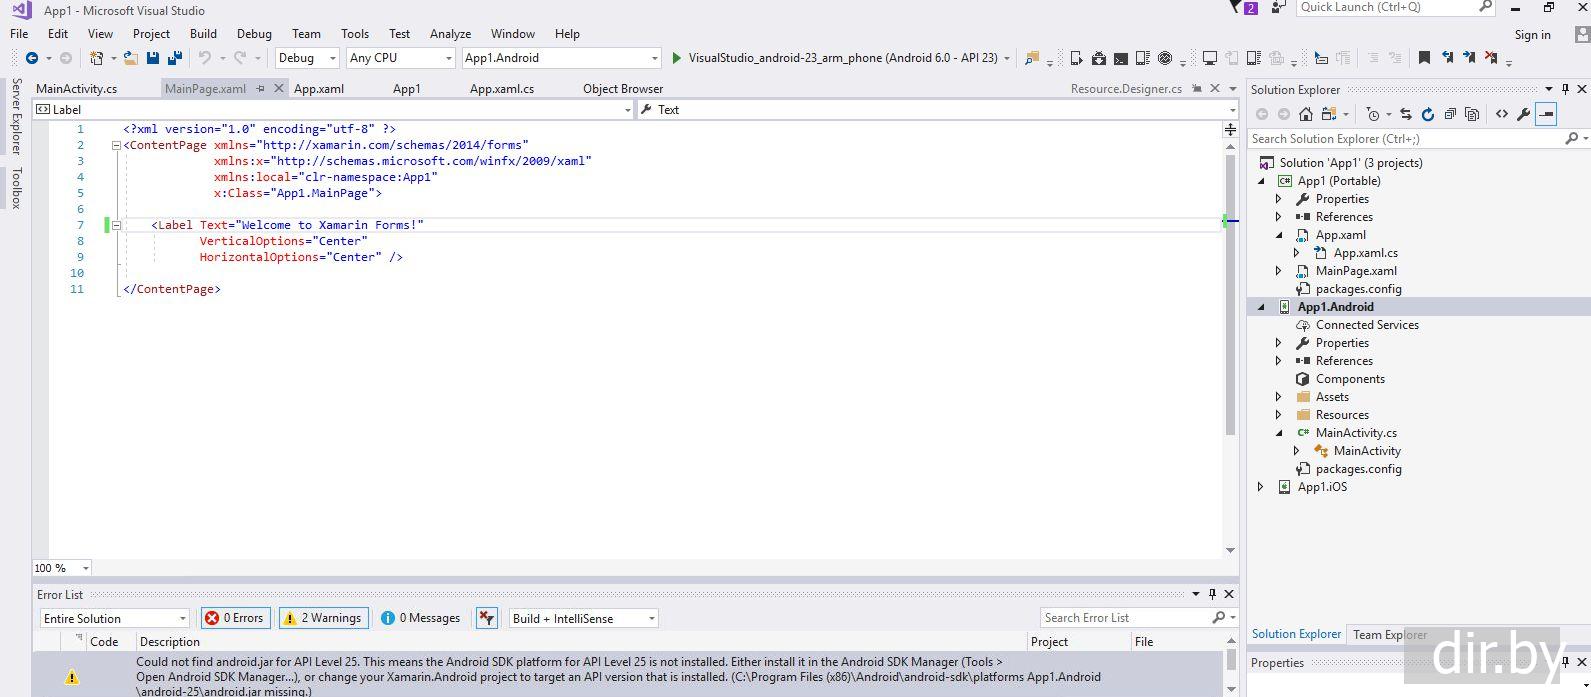Open the Build + IntelliSense dropdown
This screenshot has width=1591, height=697.
(x=583, y=618)
